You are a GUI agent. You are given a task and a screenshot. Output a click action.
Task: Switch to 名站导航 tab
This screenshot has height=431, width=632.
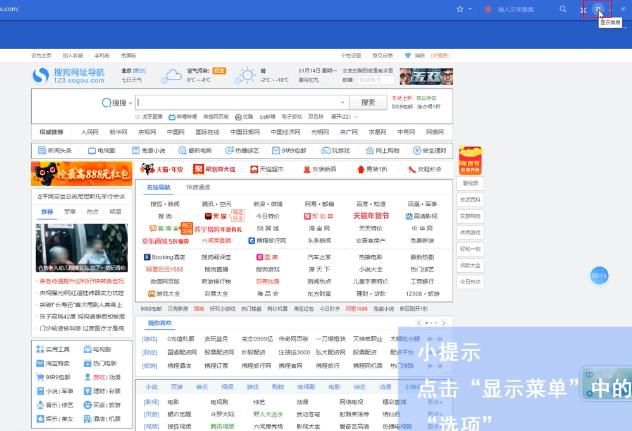158,187
